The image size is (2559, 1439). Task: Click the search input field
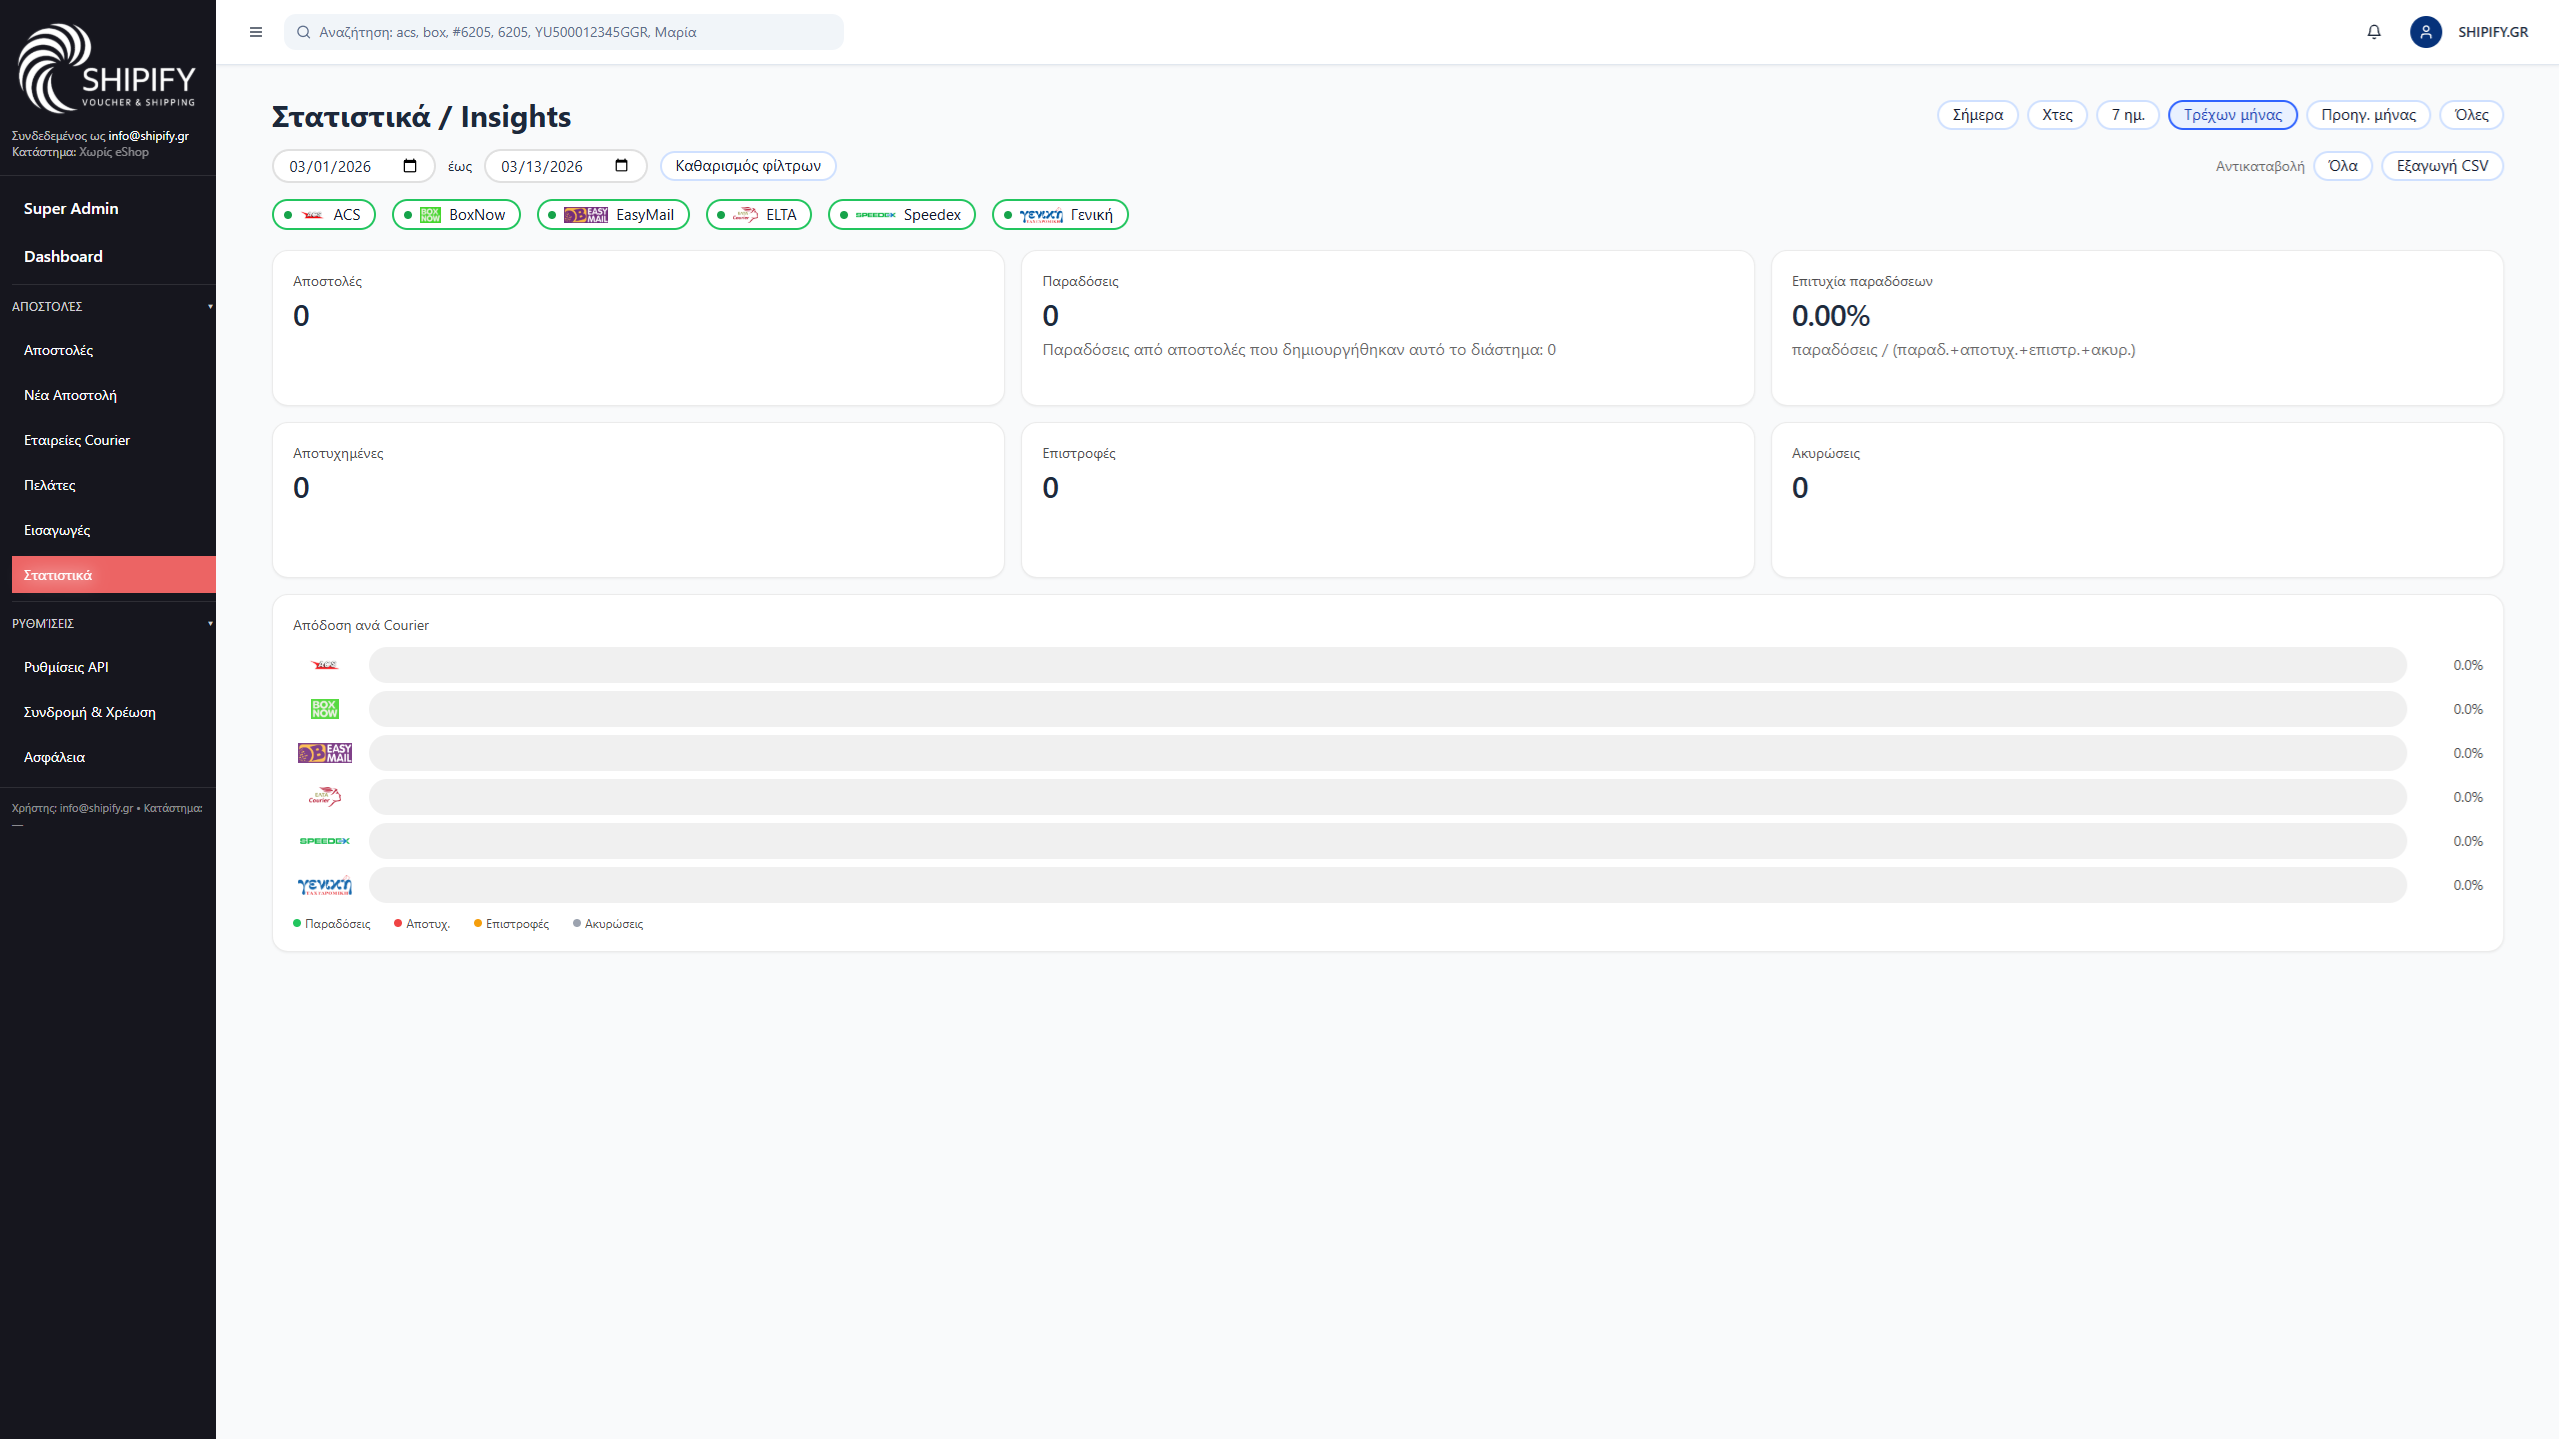tap(570, 32)
